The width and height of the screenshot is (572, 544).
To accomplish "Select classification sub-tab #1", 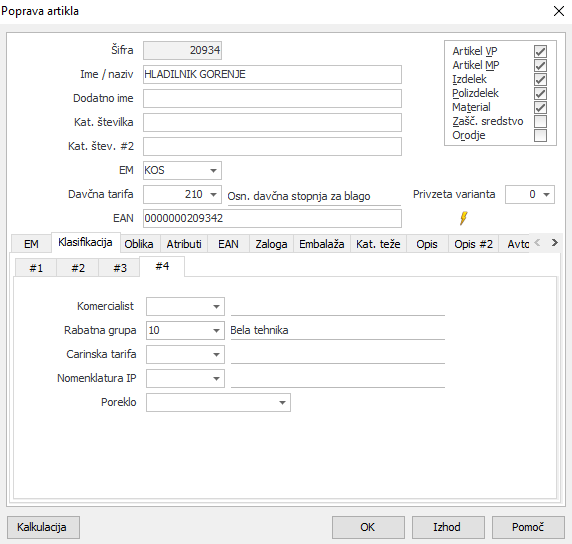I will click(x=36, y=268).
